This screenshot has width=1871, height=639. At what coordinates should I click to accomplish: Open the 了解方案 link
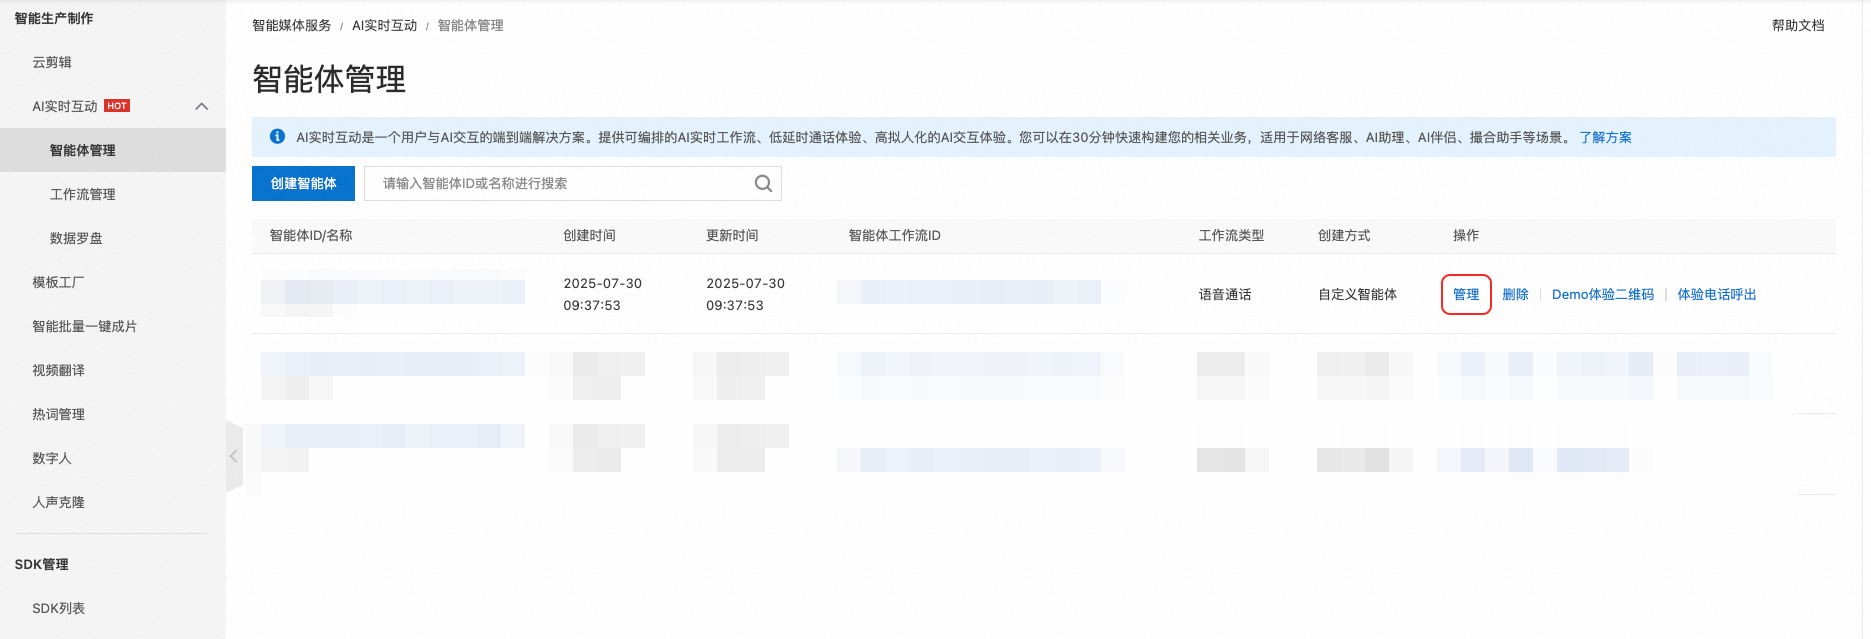pyautogui.click(x=1605, y=137)
